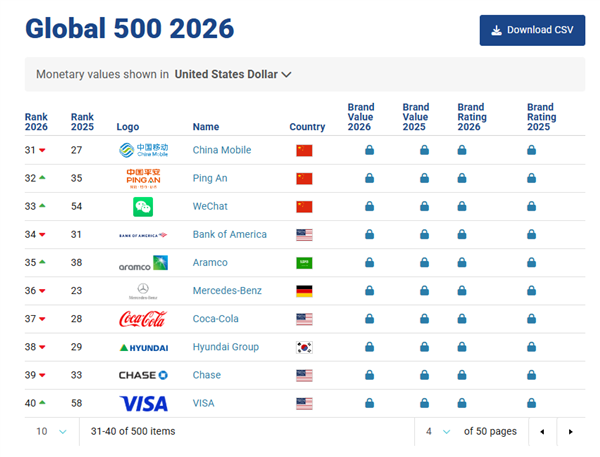Click the South Korea flag for Hyundai Group
600x457 pixels.
tap(304, 347)
